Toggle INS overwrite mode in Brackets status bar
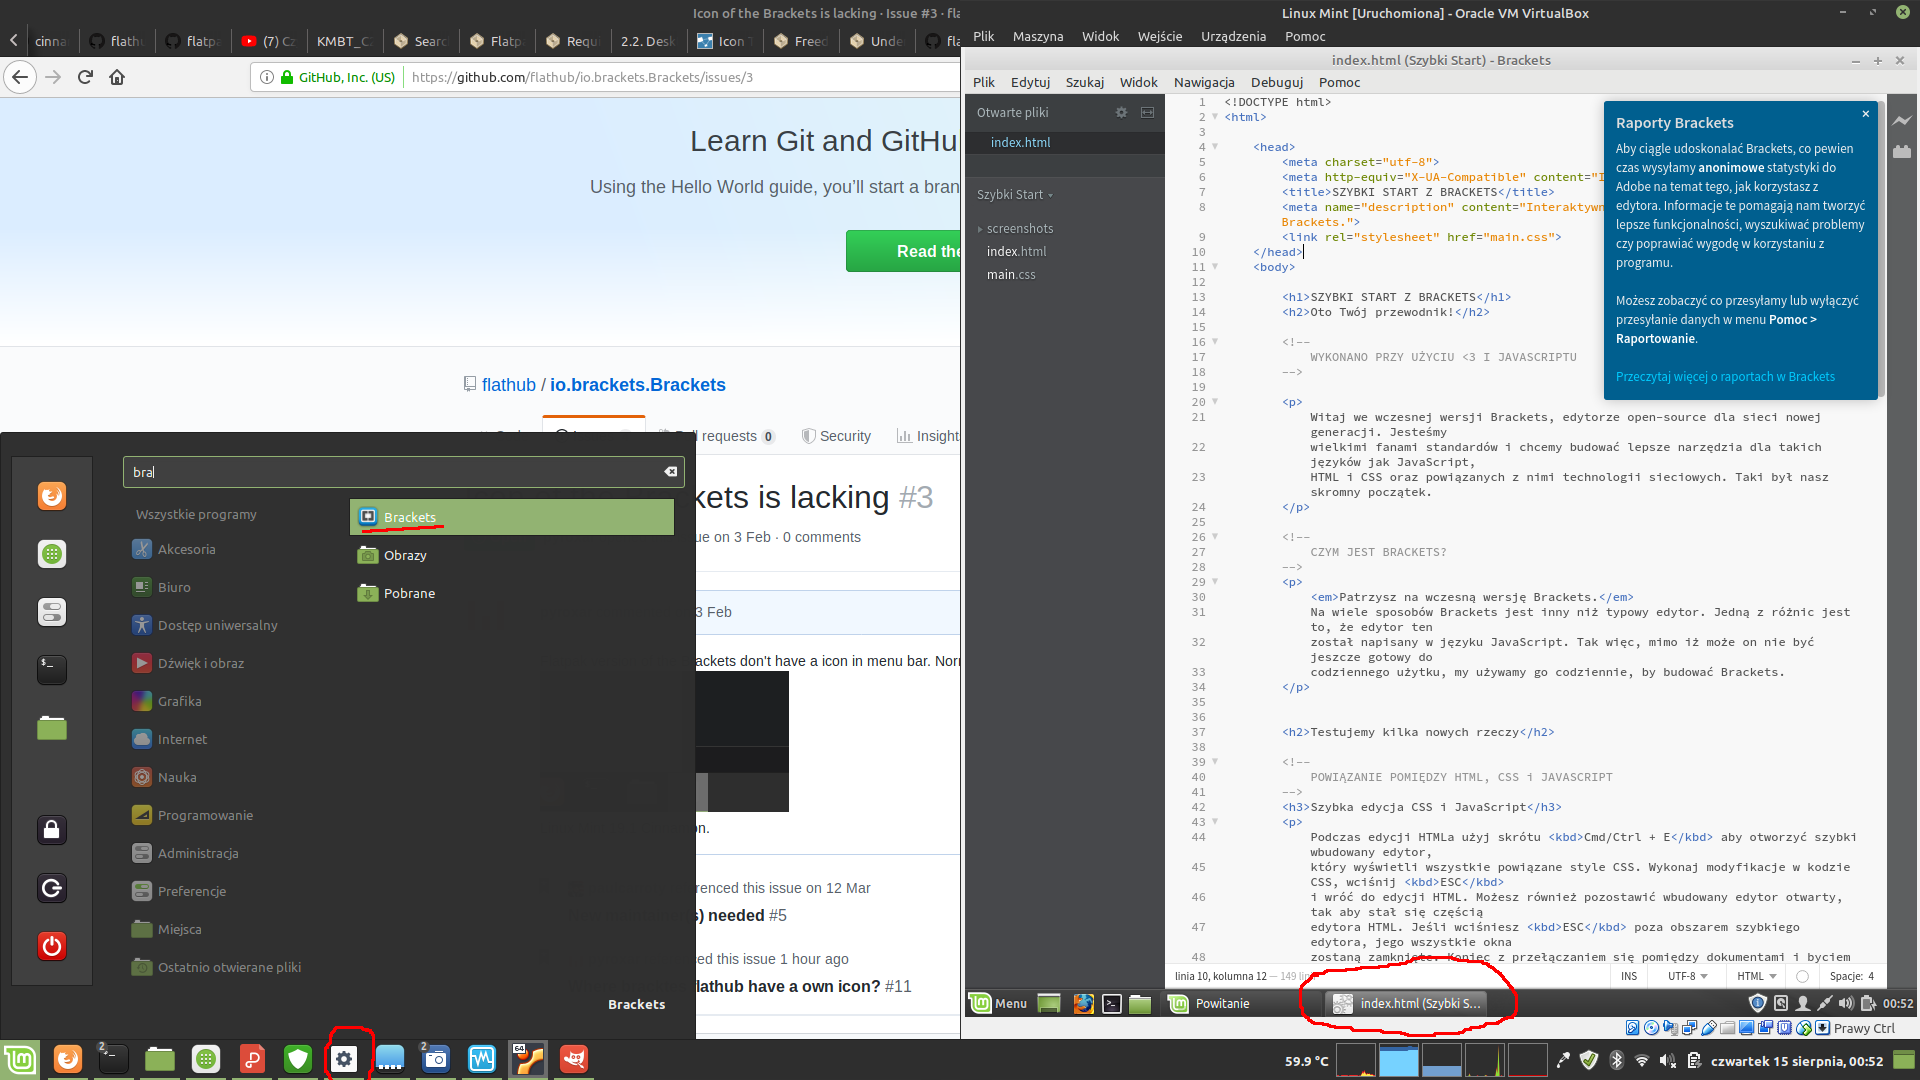The image size is (1920, 1080). point(1629,976)
